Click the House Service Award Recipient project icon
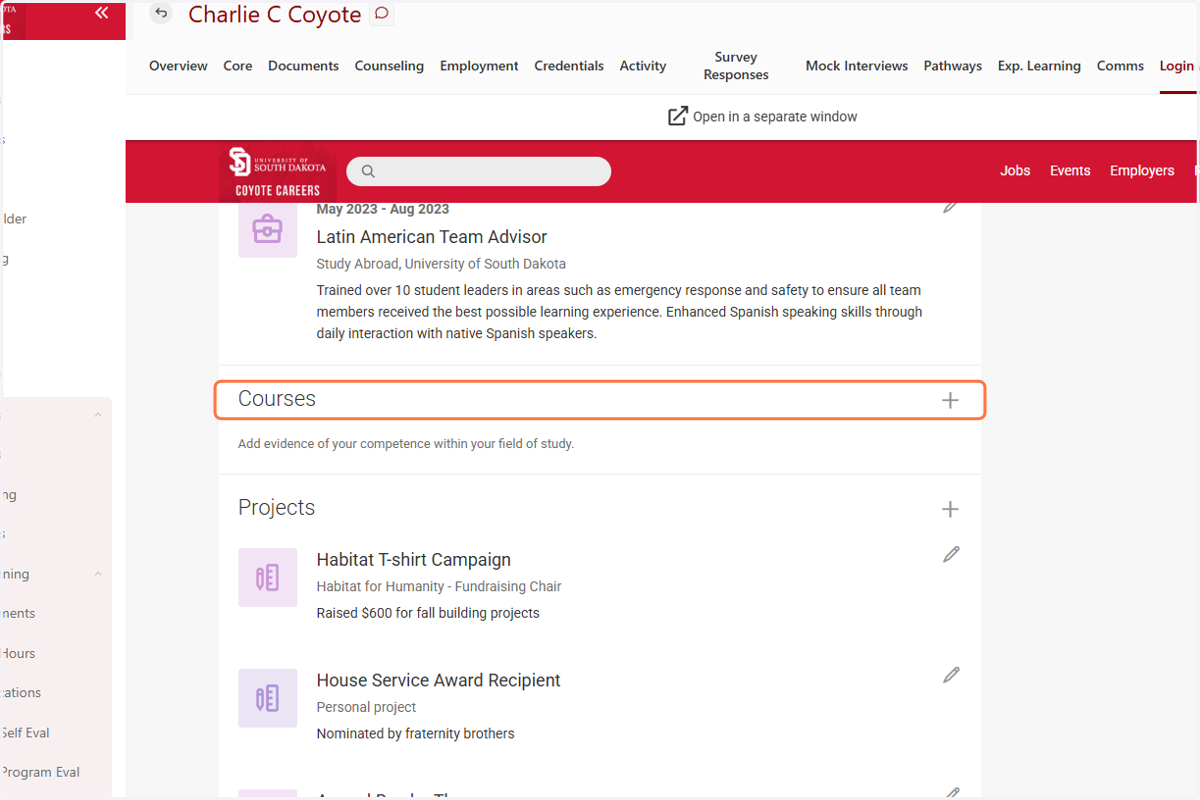1200x800 pixels. (x=267, y=698)
